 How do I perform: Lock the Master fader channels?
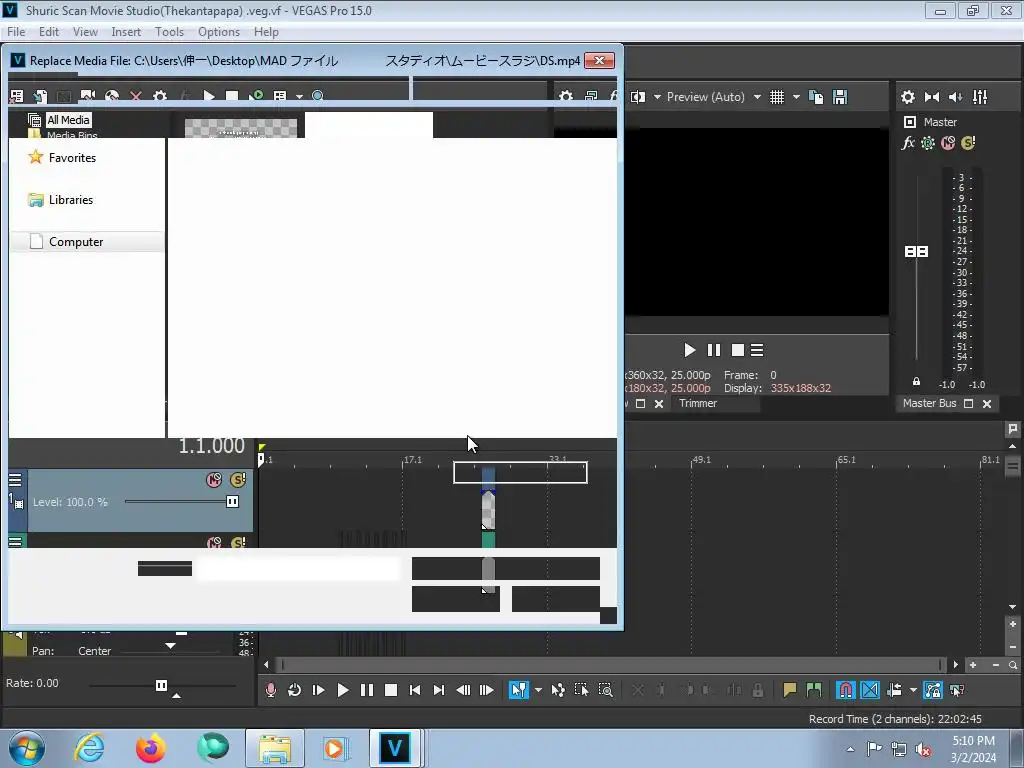916,381
